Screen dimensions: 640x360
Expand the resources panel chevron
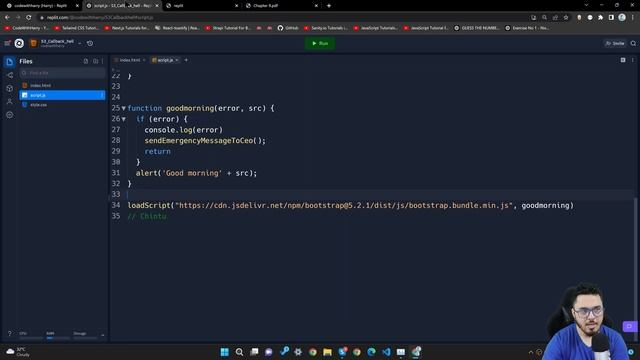[102, 335]
